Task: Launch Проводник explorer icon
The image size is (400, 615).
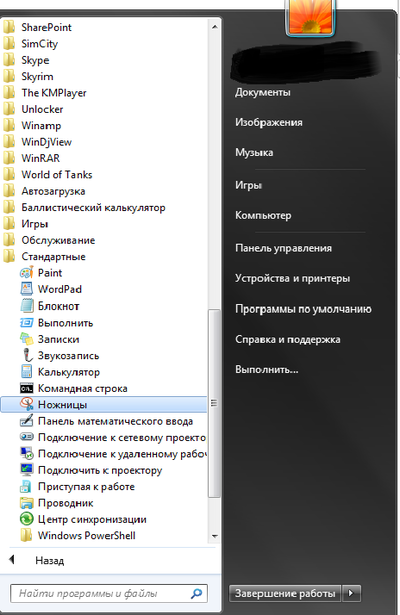Action: point(27,503)
